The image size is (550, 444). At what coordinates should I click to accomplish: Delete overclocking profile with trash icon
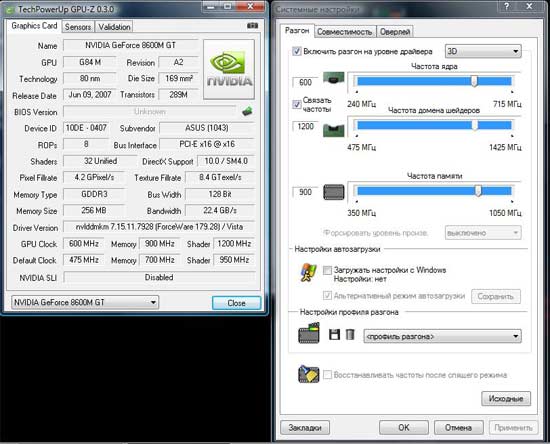click(350, 335)
